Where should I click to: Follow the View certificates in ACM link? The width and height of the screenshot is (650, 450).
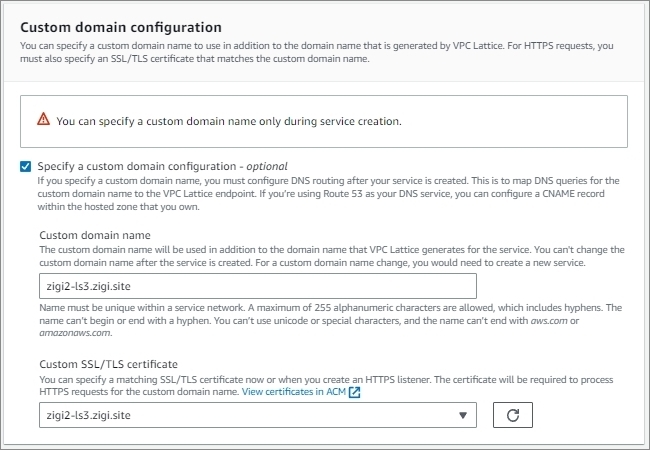[x=293, y=392]
